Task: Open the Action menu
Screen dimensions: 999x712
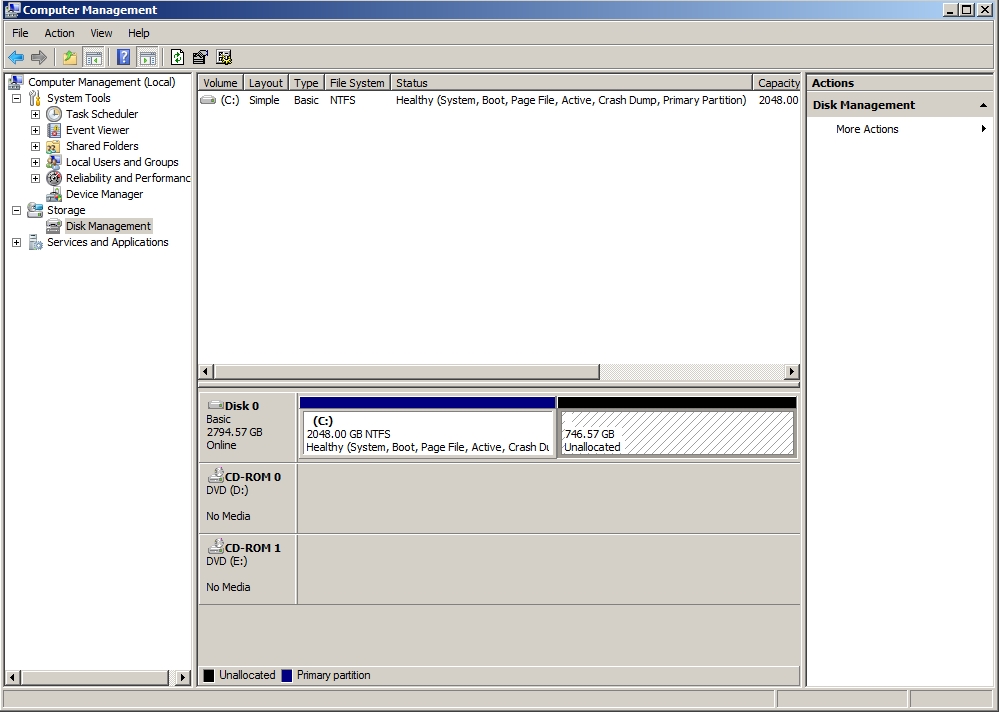Action: 59,33
